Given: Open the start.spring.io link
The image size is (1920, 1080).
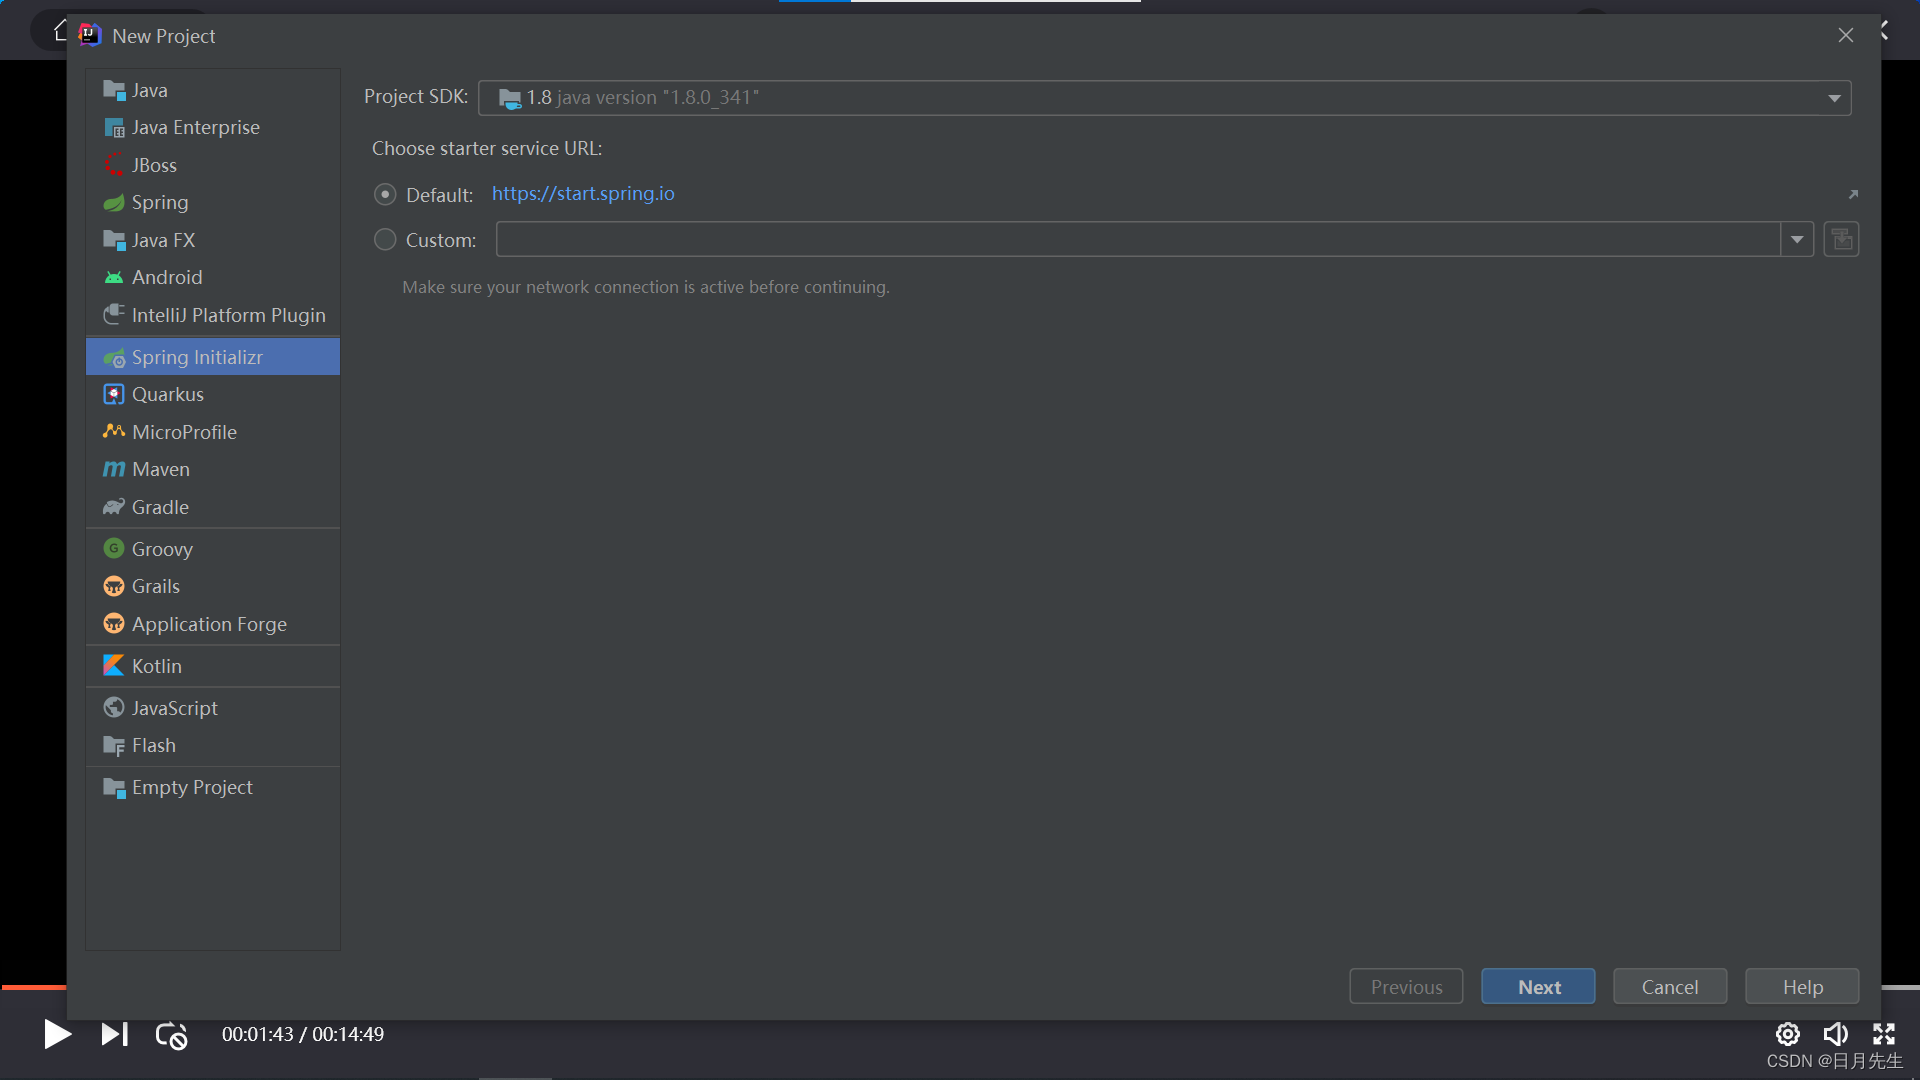Looking at the screenshot, I should pyautogui.click(x=583, y=194).
